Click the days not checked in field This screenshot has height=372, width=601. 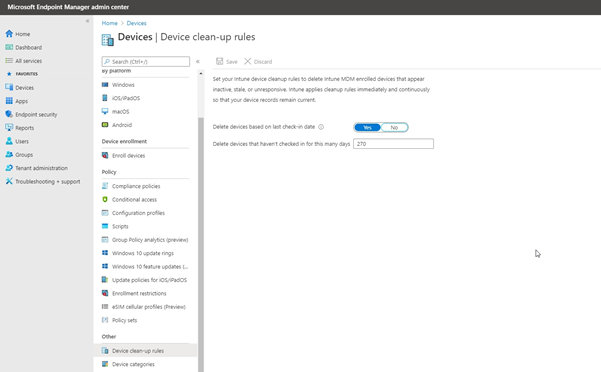[393, 144]
